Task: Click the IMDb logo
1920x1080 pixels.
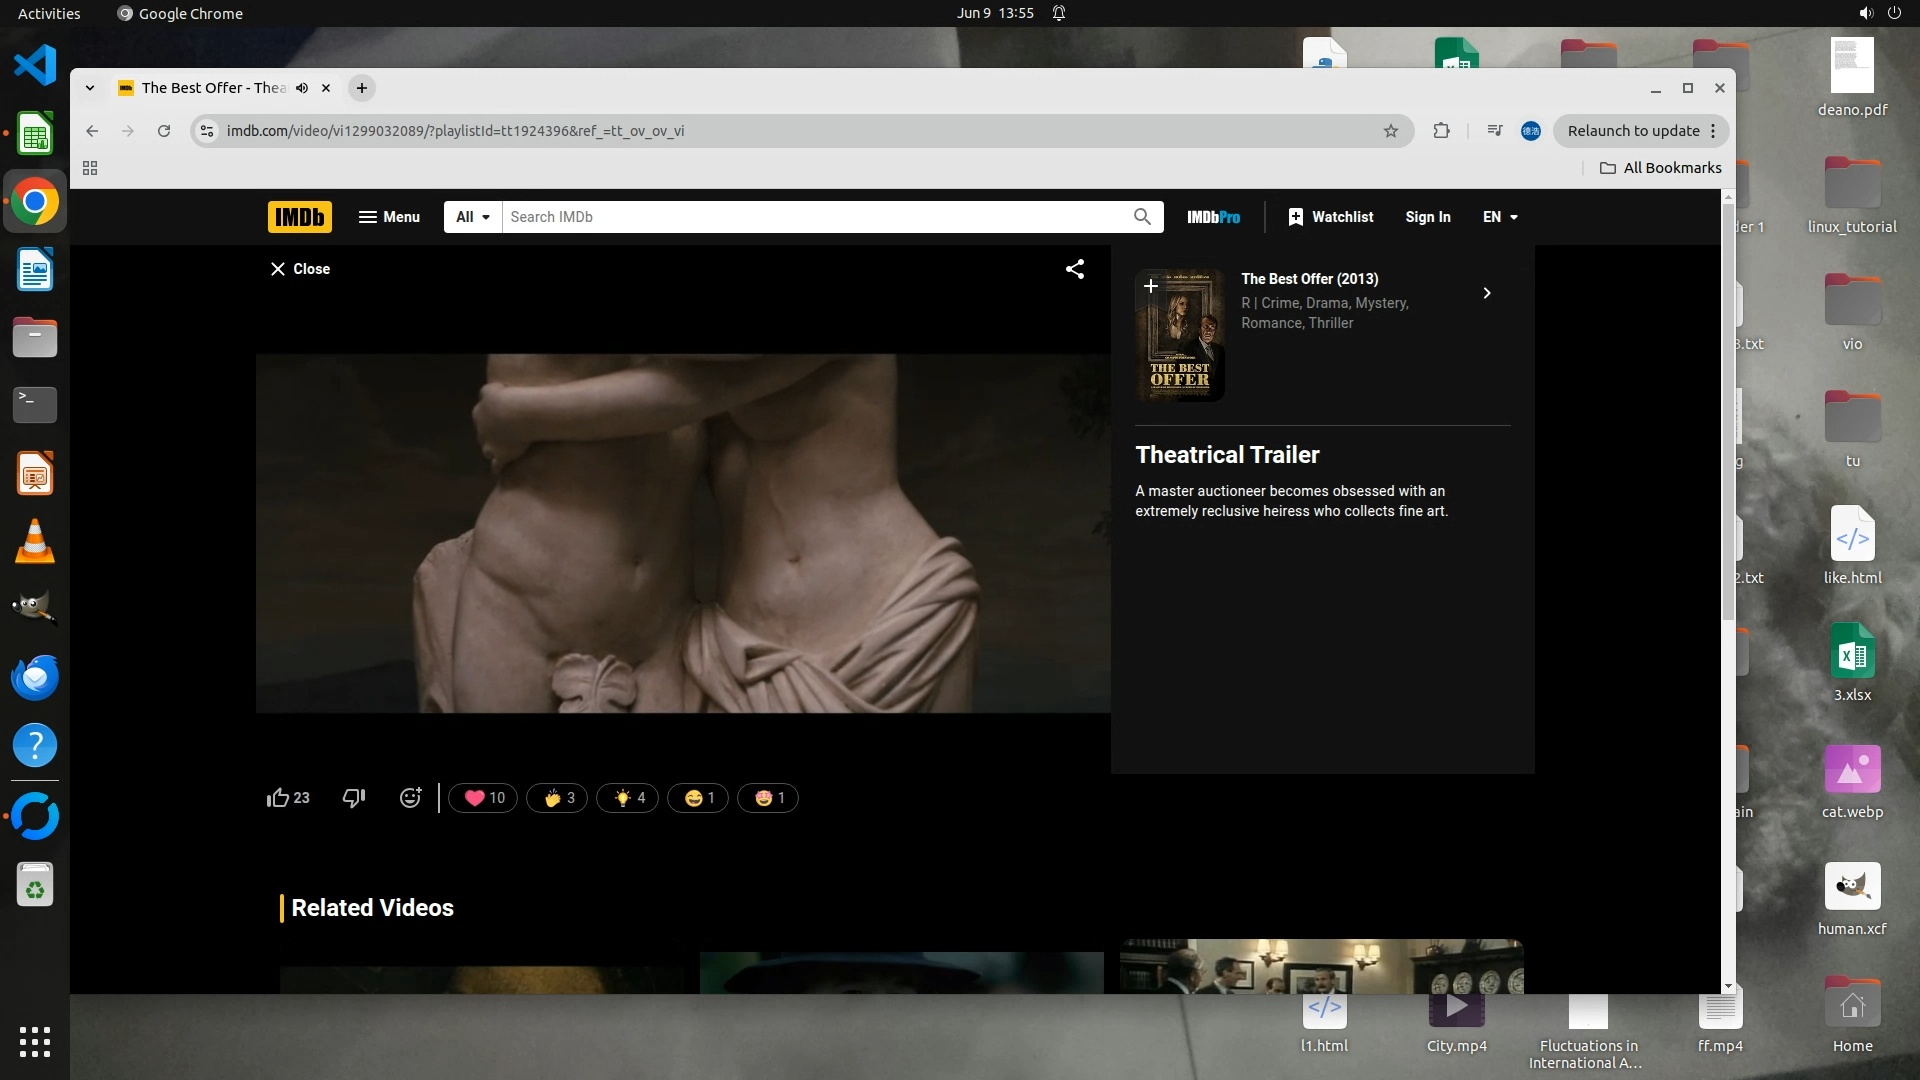Action: (299, 217)
